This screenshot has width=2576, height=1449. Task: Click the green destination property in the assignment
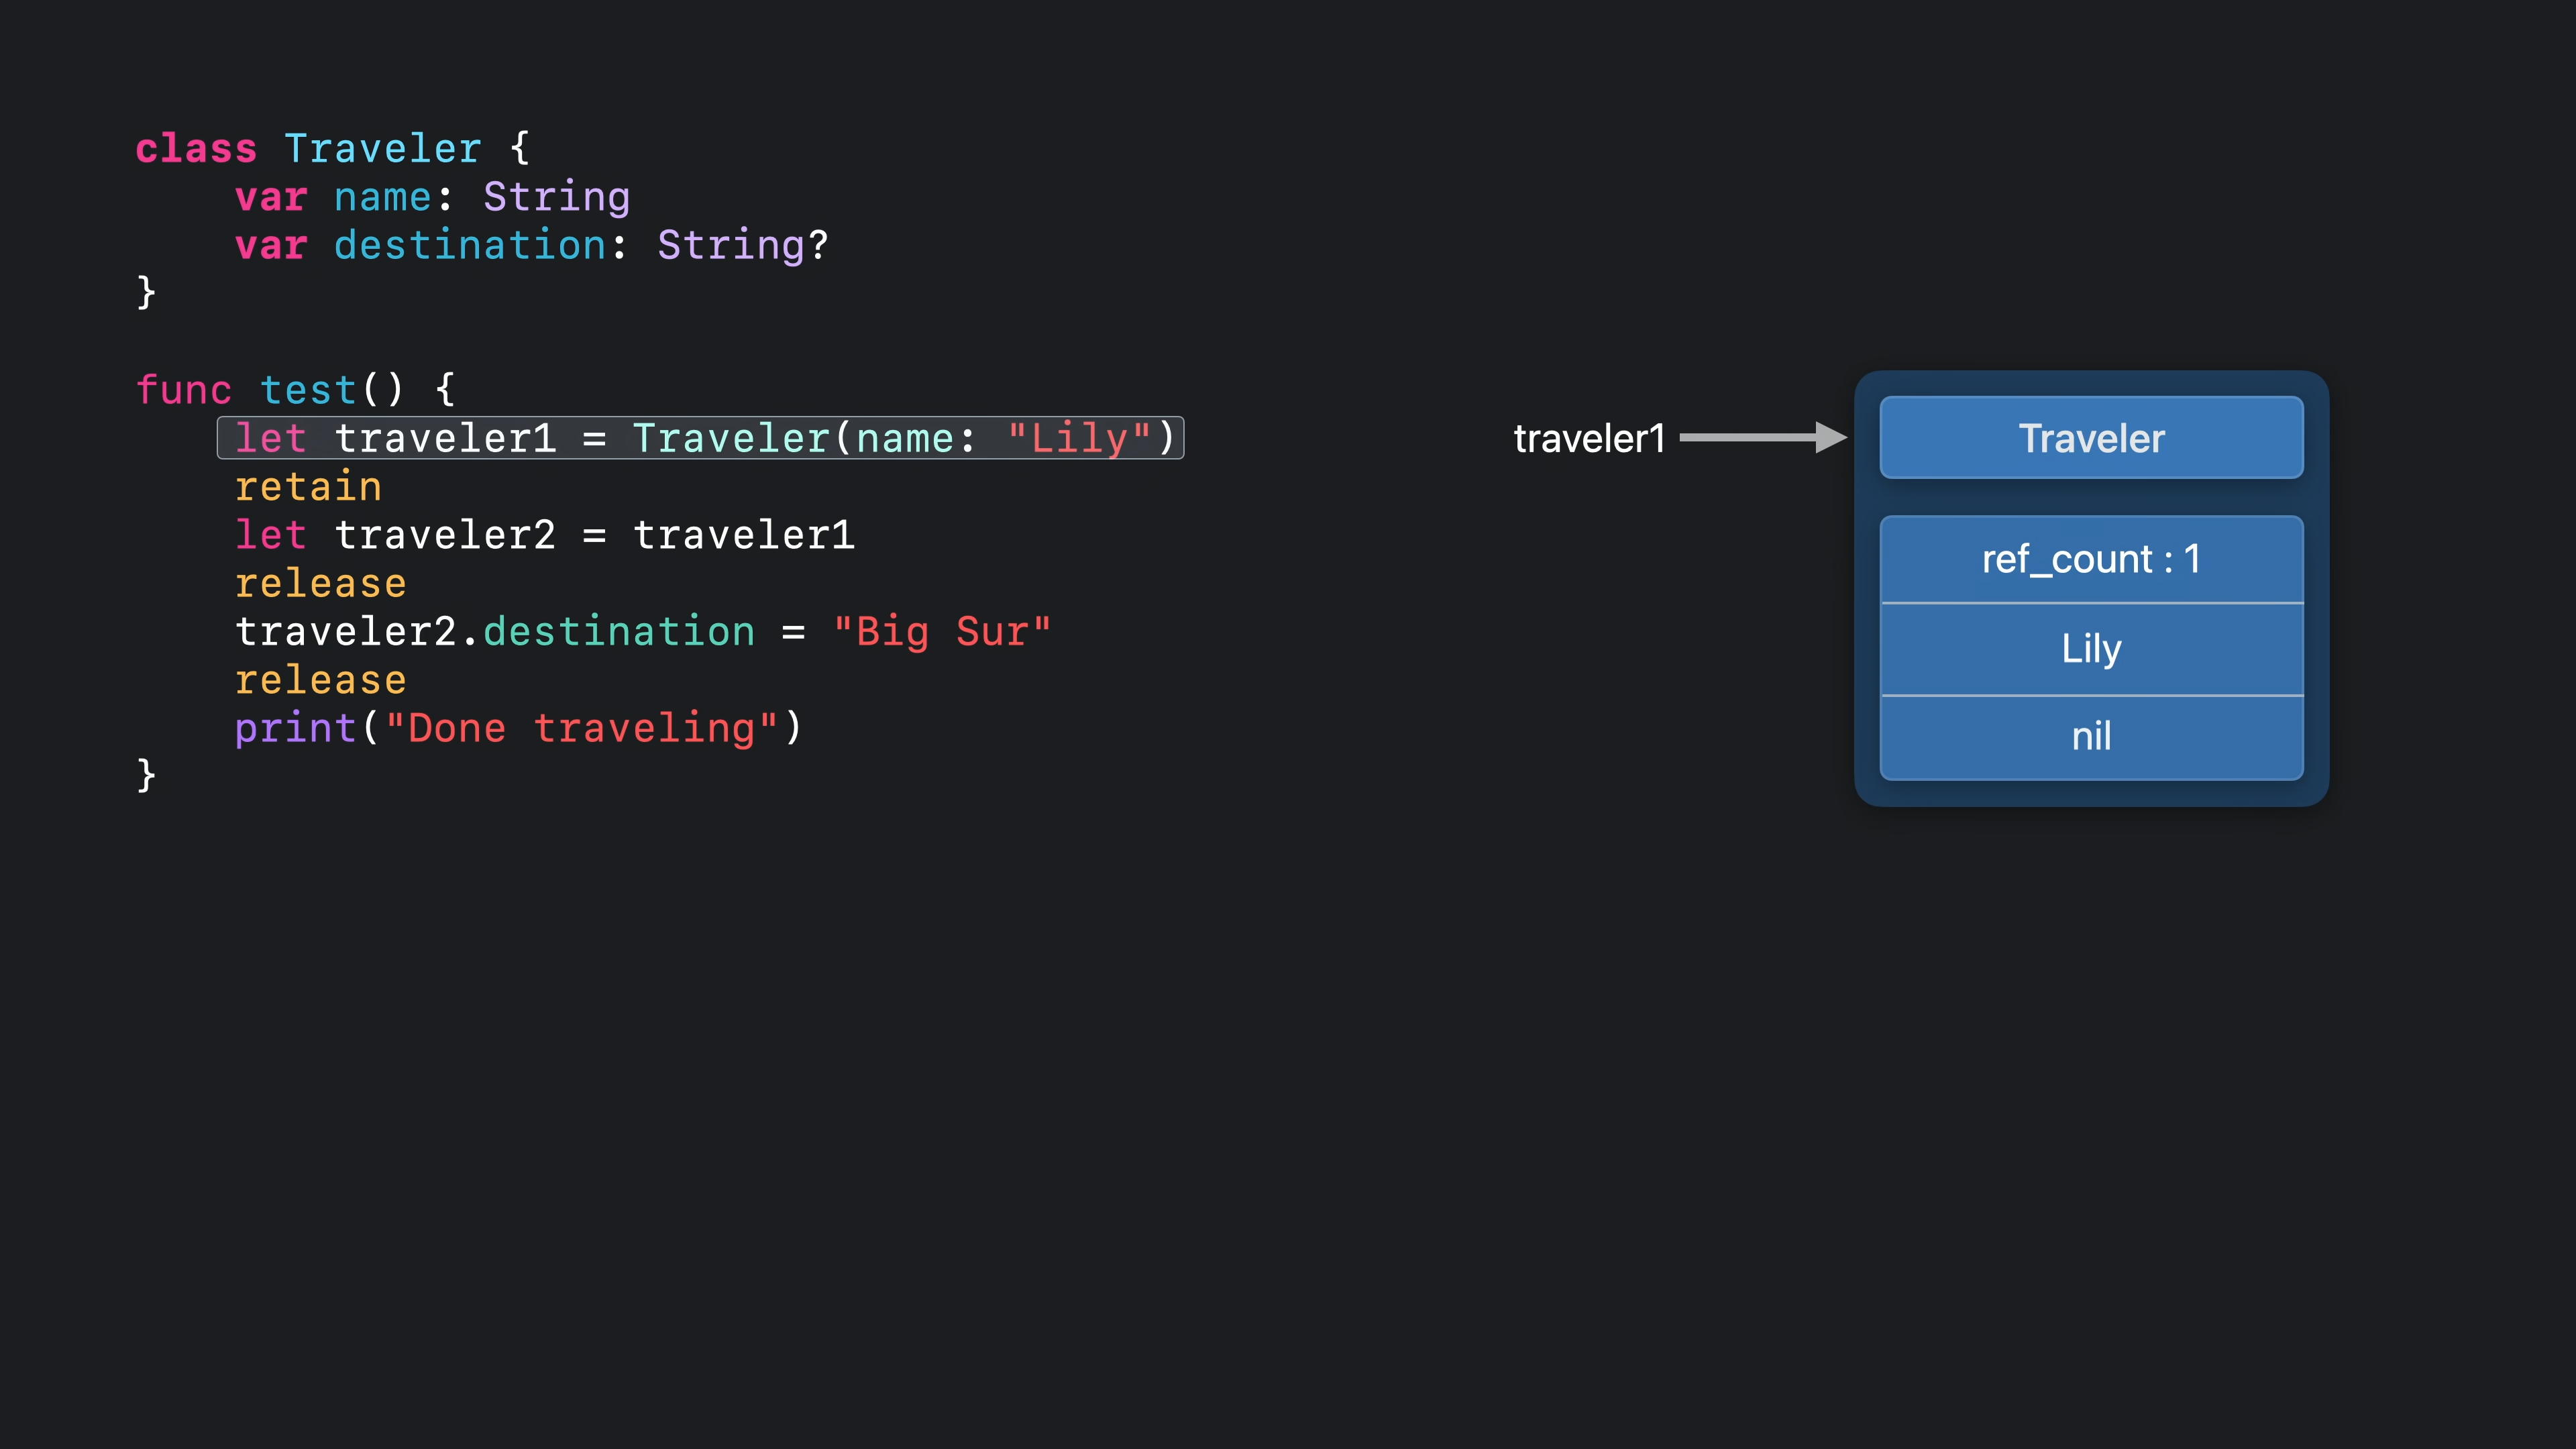619,632
